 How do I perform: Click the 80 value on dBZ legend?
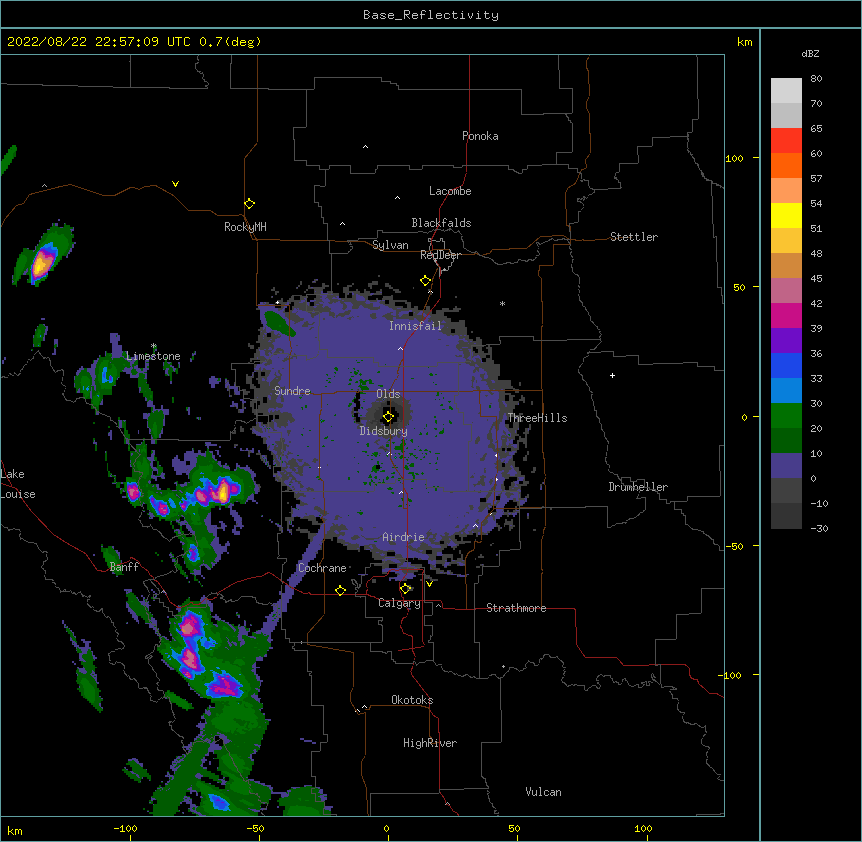[816, 79]
